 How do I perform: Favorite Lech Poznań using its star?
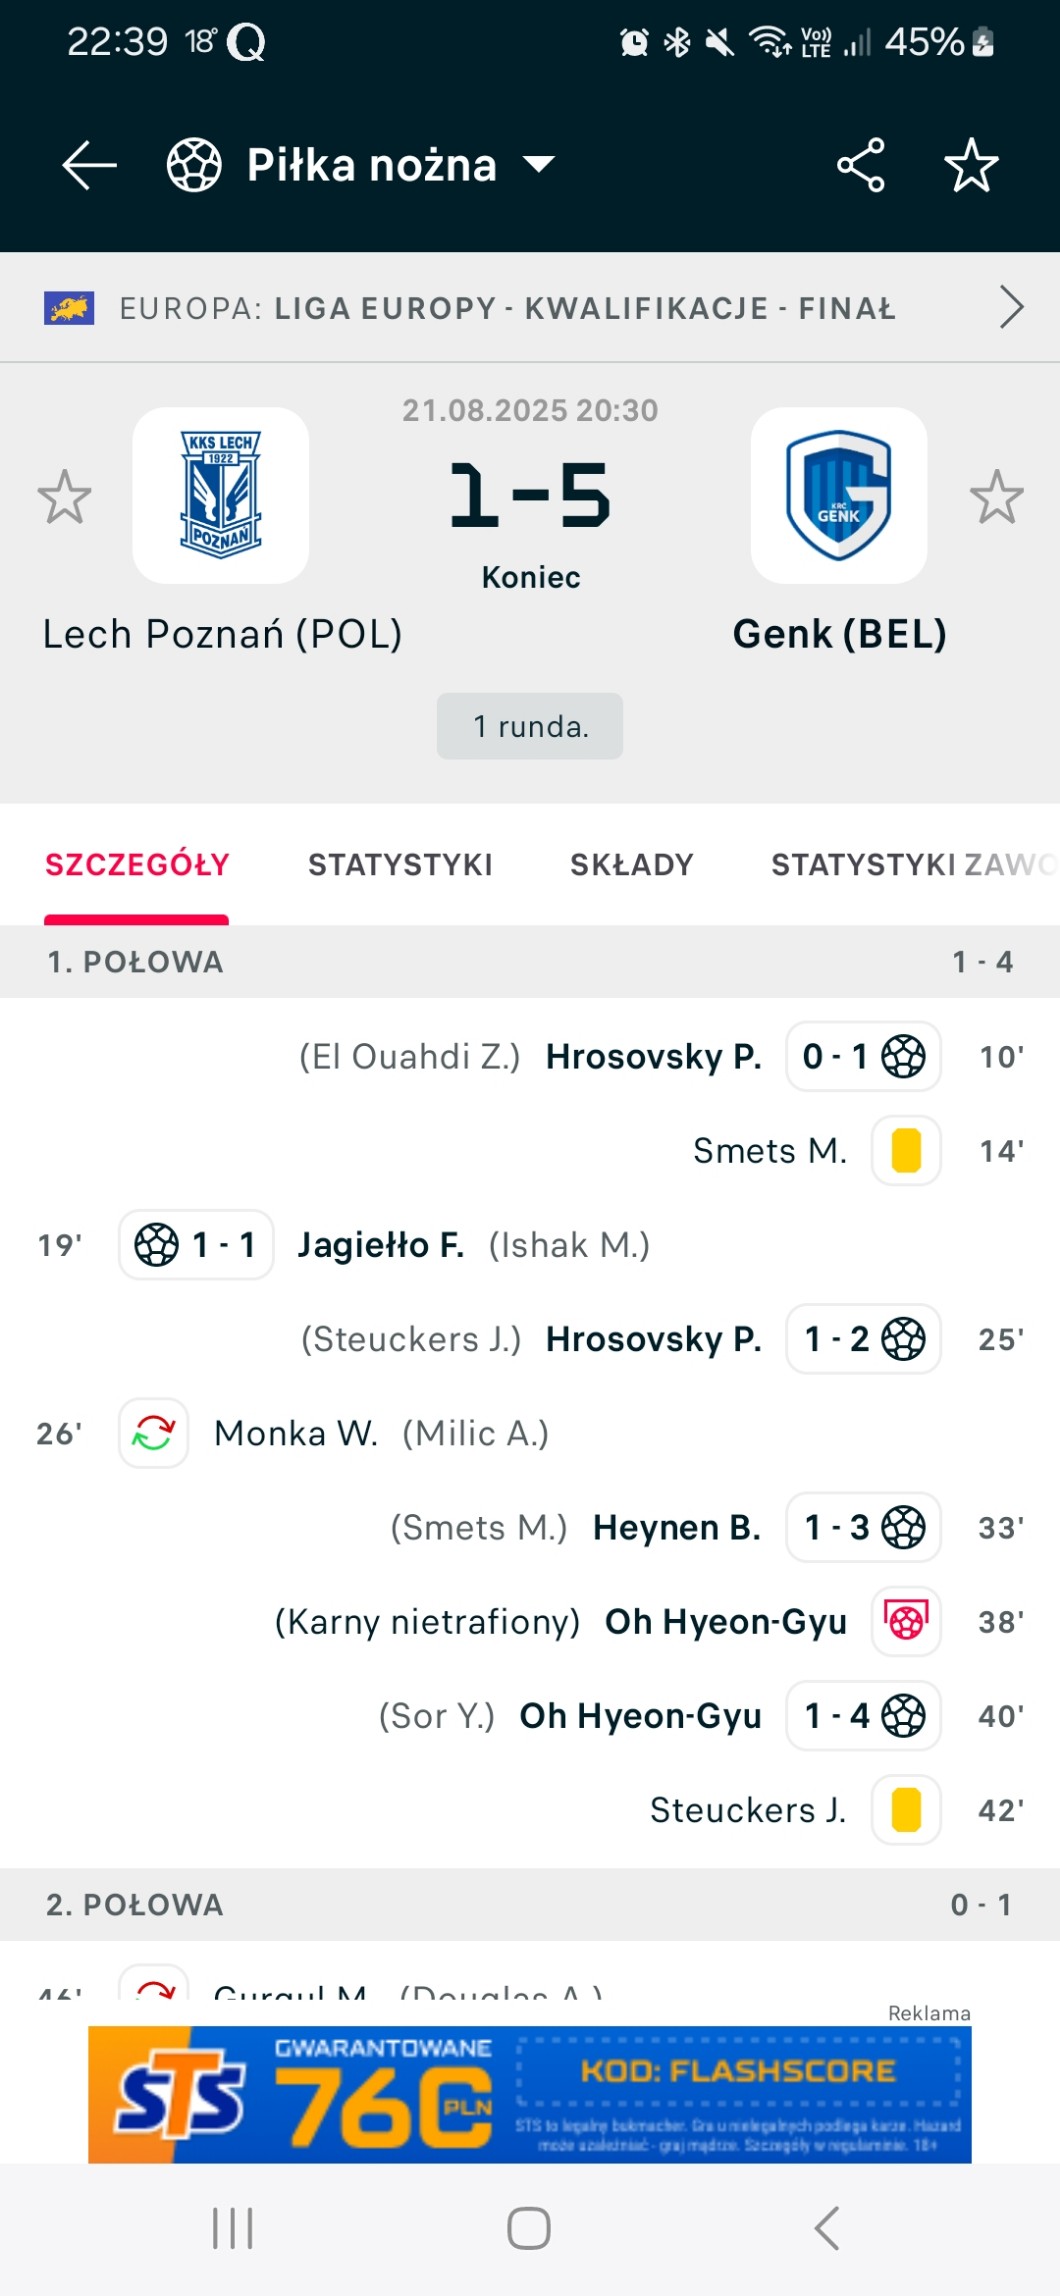click(x=65, y=497)
